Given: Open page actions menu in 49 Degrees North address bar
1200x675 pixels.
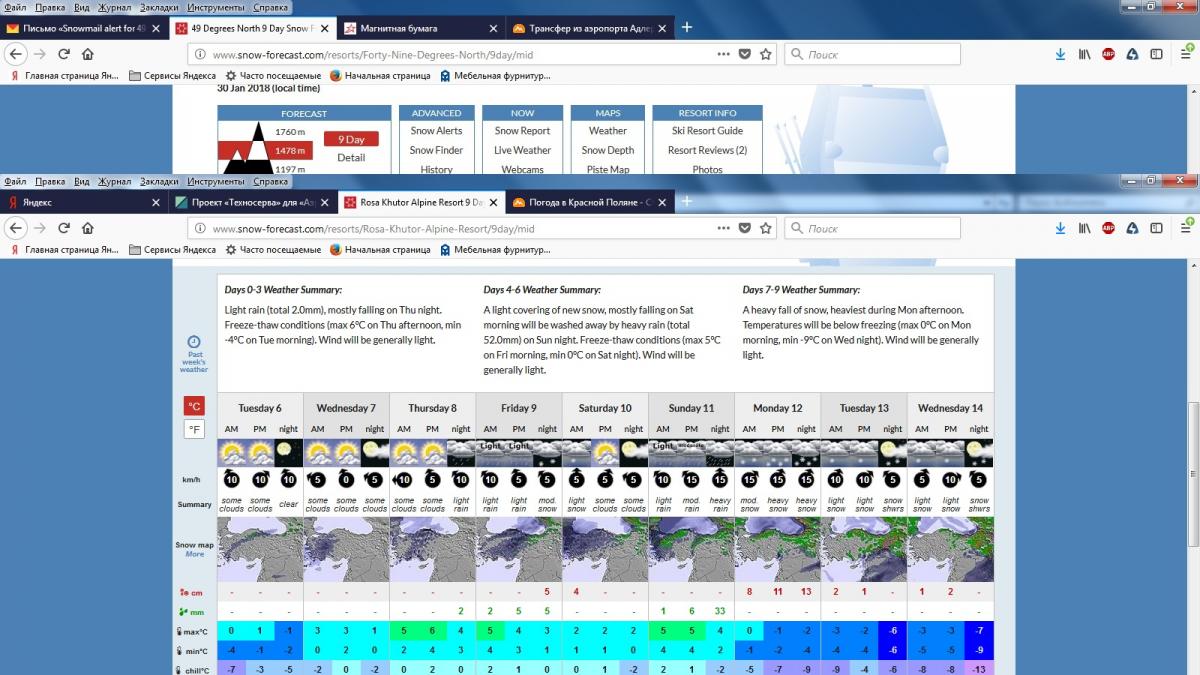Looking at the screenshot, I should (x=723, y=54).
